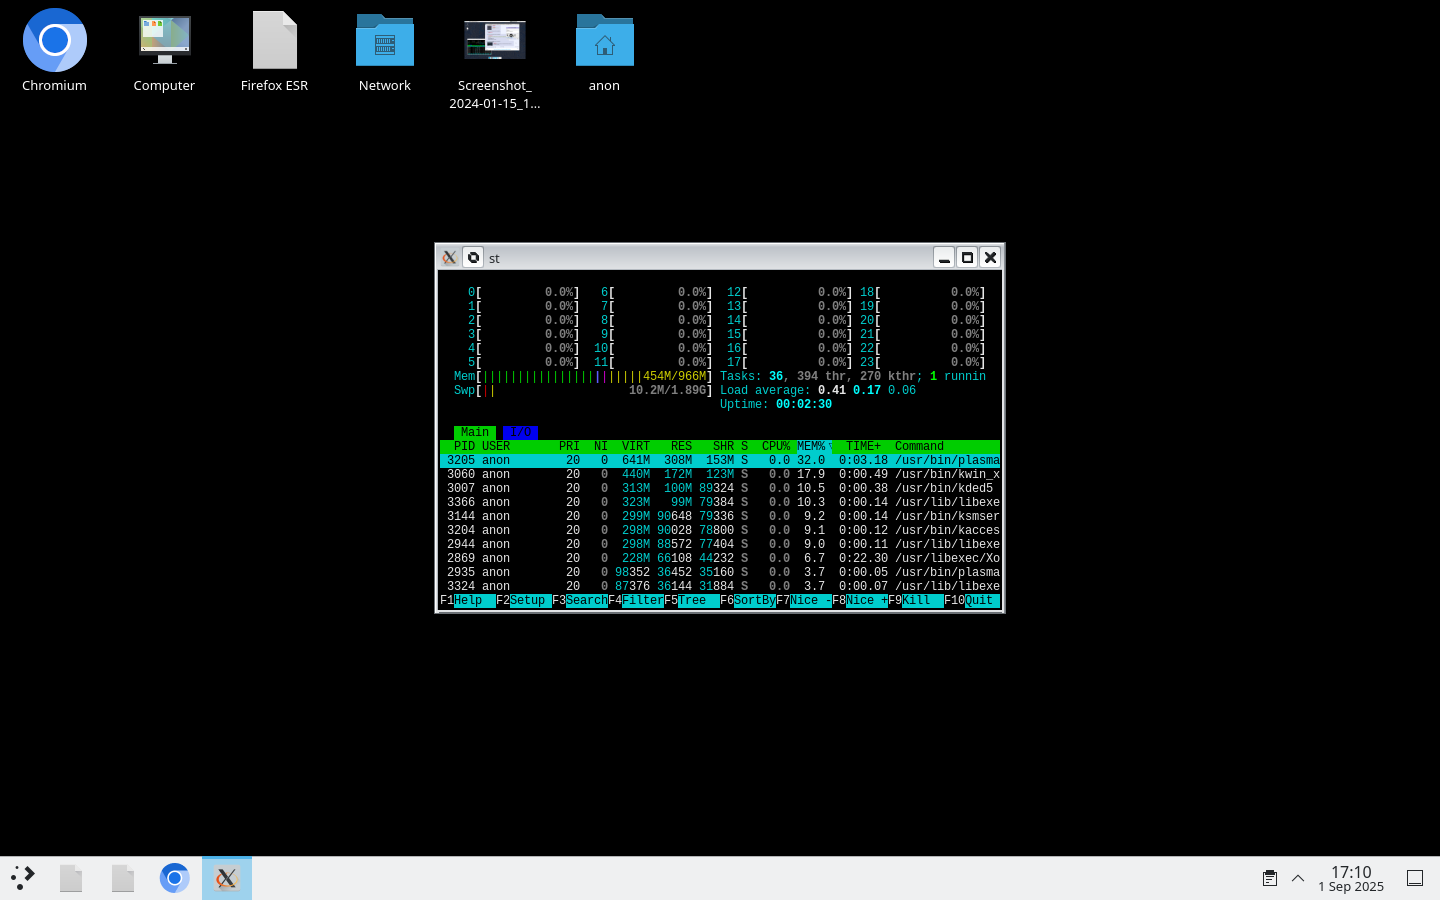The image size is (1440, 900).
Task: Click the st window title bar text
Action: tap(494, 258)
